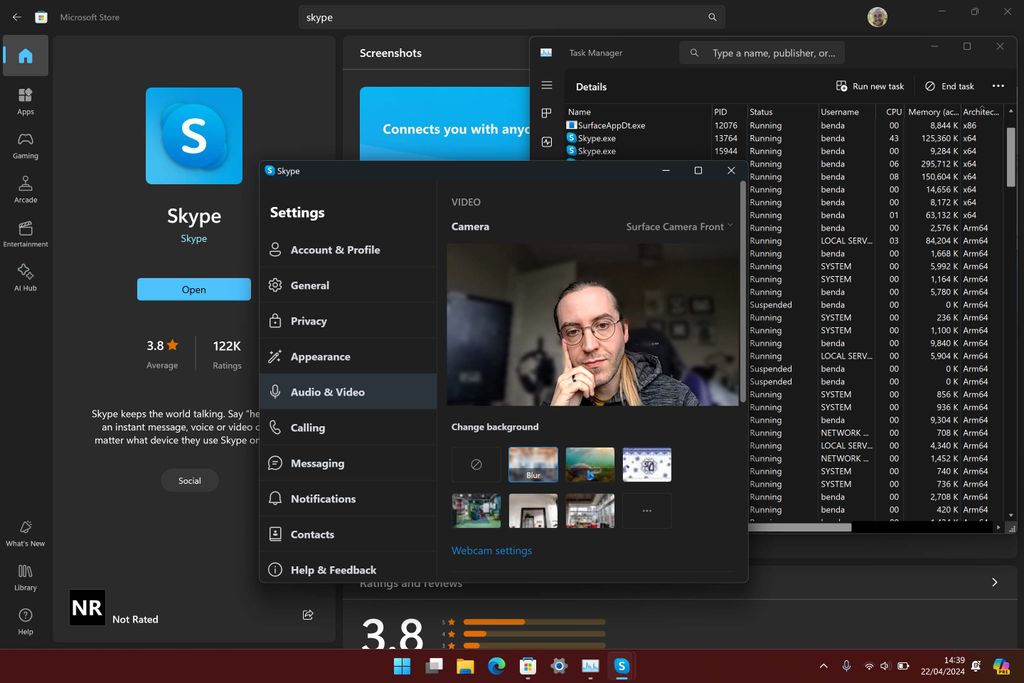Open Task Manager's more options menu
The height and width of the screenshot is (683, 1024).
(998, 86)
